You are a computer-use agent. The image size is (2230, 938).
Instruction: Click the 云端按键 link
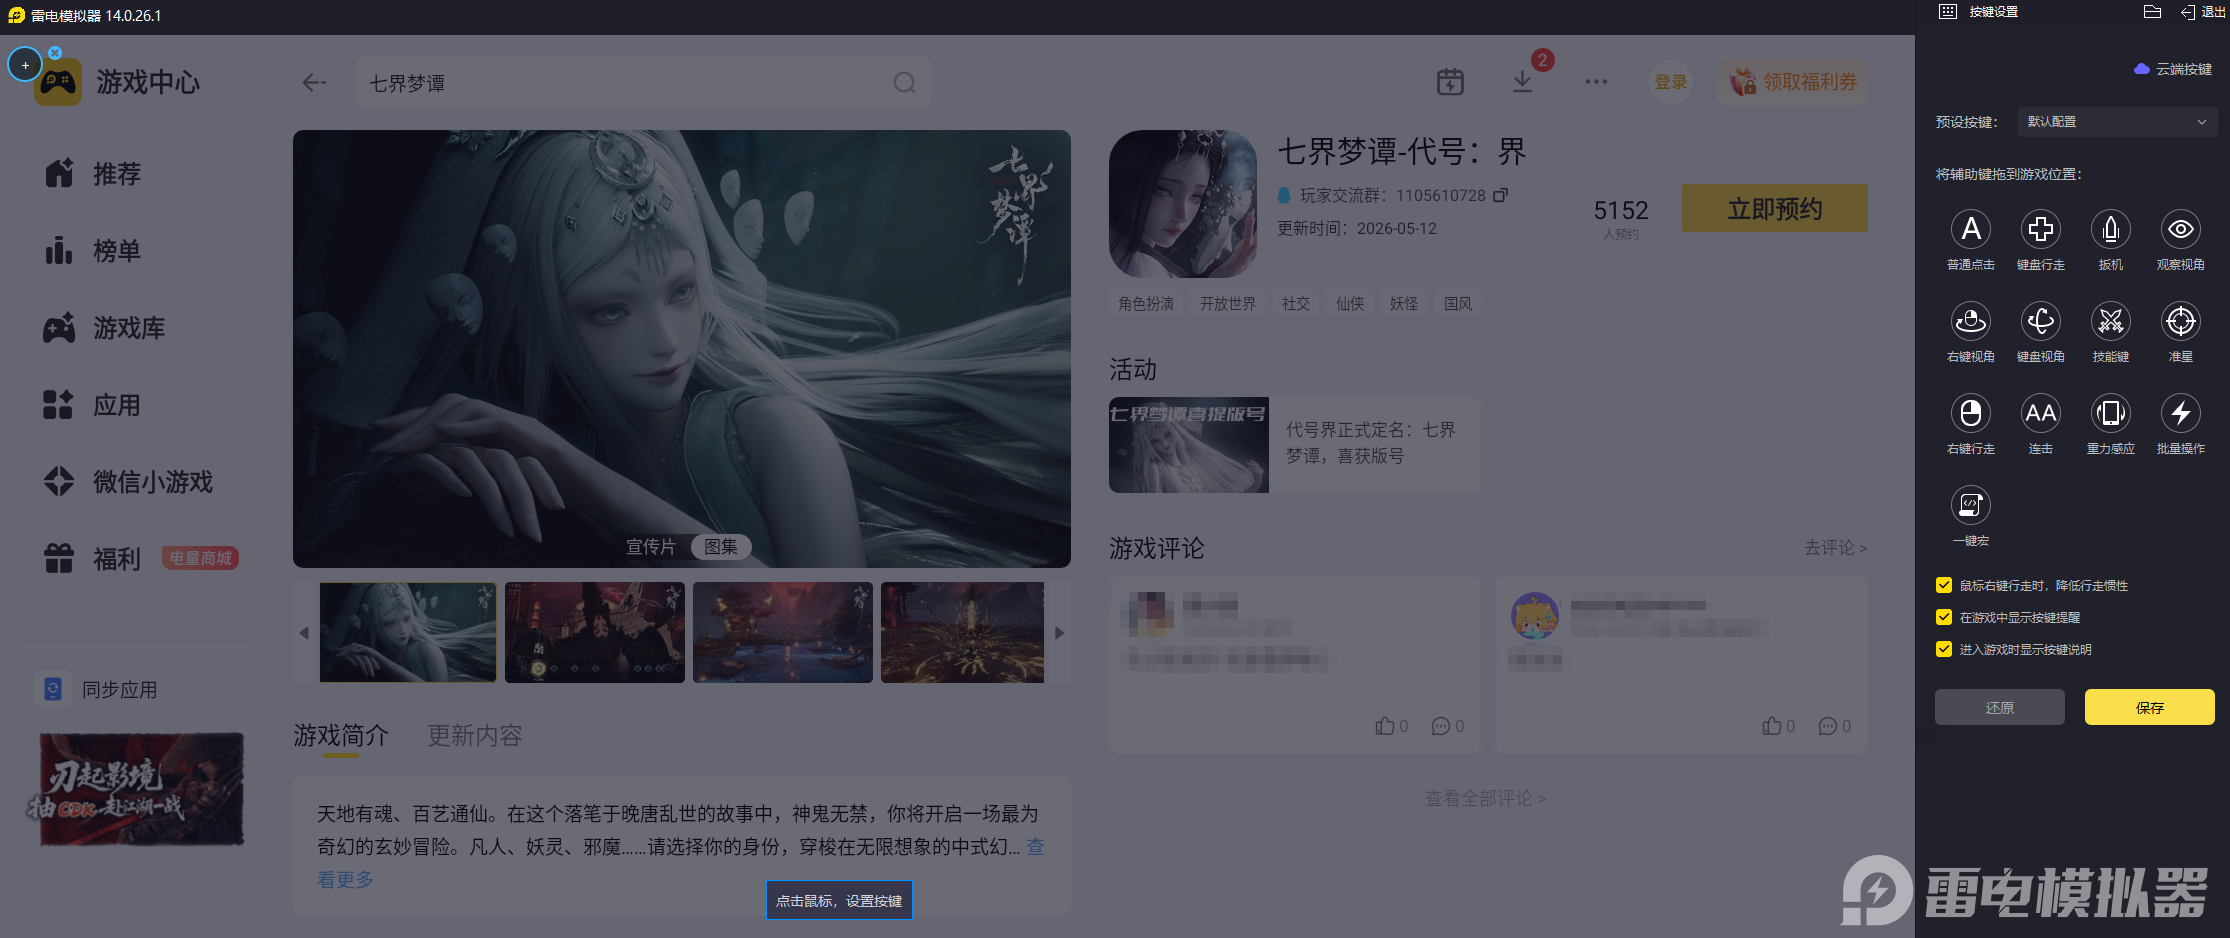click(x=2173, y=69)
